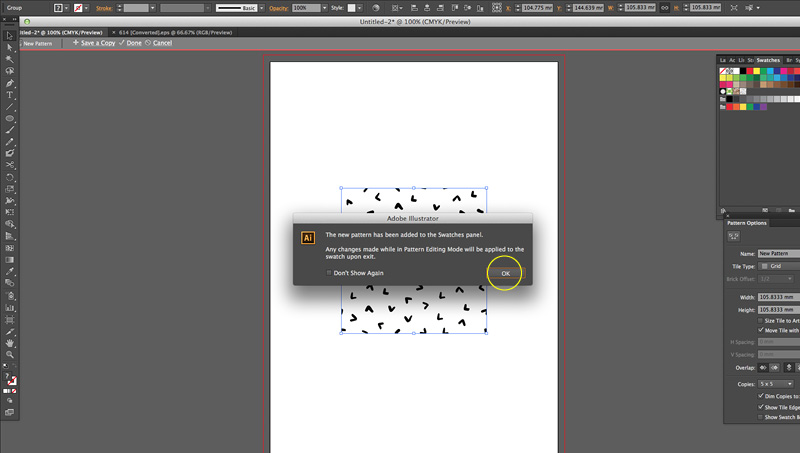This screenshot has height=453, width=800.
Task: Check Don't Show Again box
Action: [x=329, y=273]
